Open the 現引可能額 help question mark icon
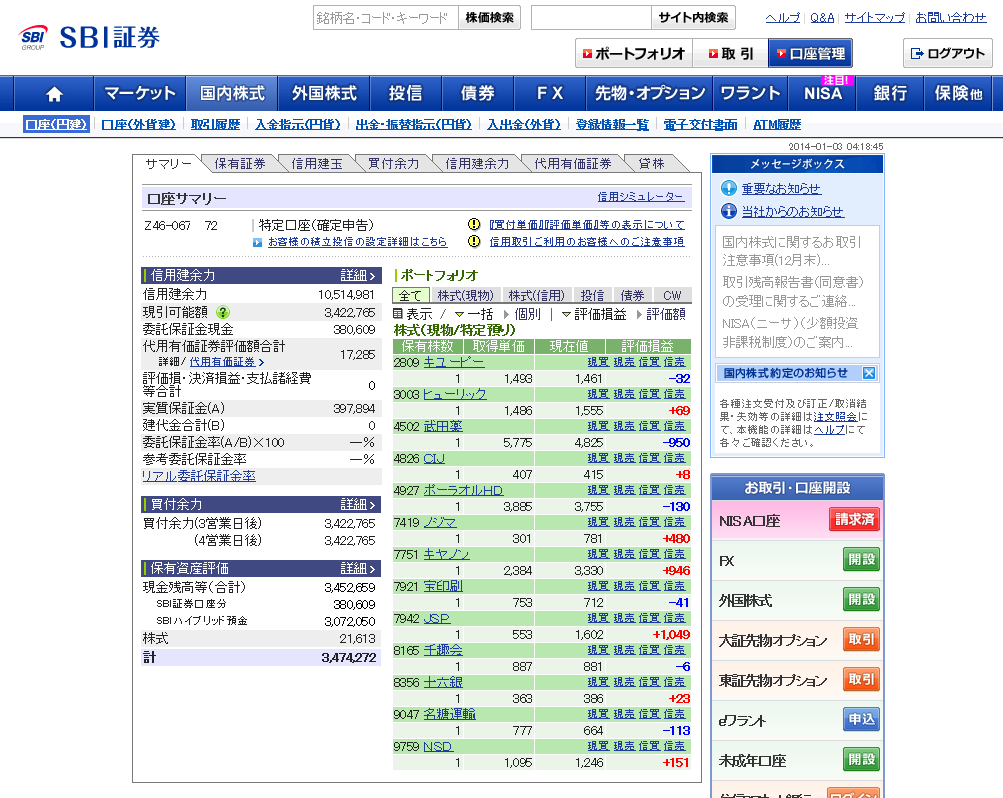1003x798 pixels. [x=223, y=312]
